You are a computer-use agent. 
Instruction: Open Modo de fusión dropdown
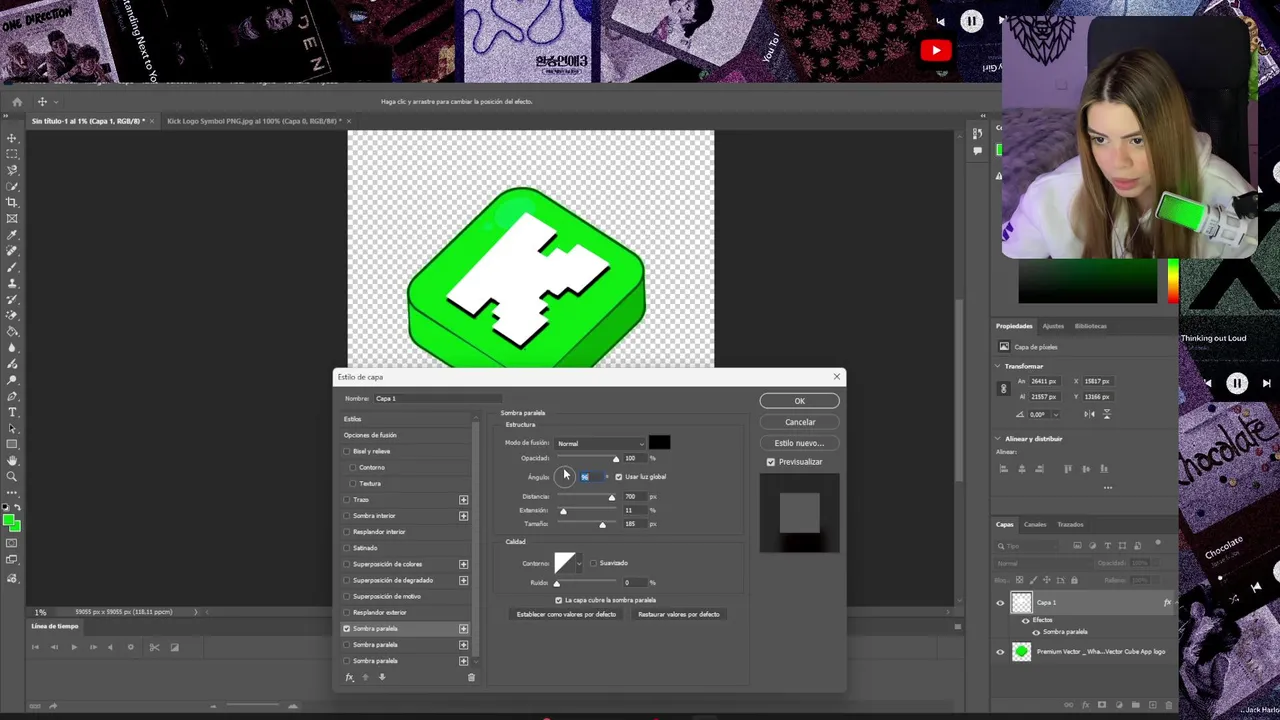click(x=600, y=443)
